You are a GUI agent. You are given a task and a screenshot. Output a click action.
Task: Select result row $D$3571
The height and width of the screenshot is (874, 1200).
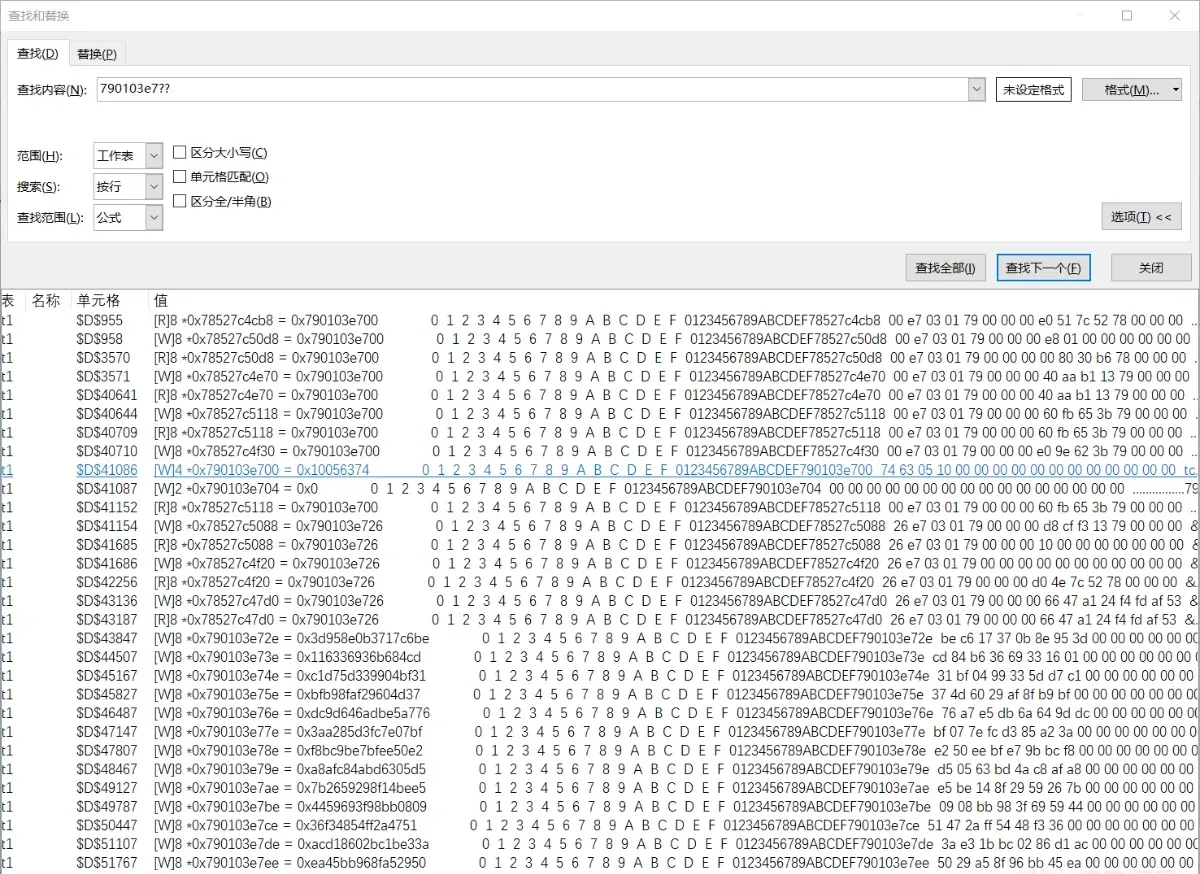pos(599,377)
